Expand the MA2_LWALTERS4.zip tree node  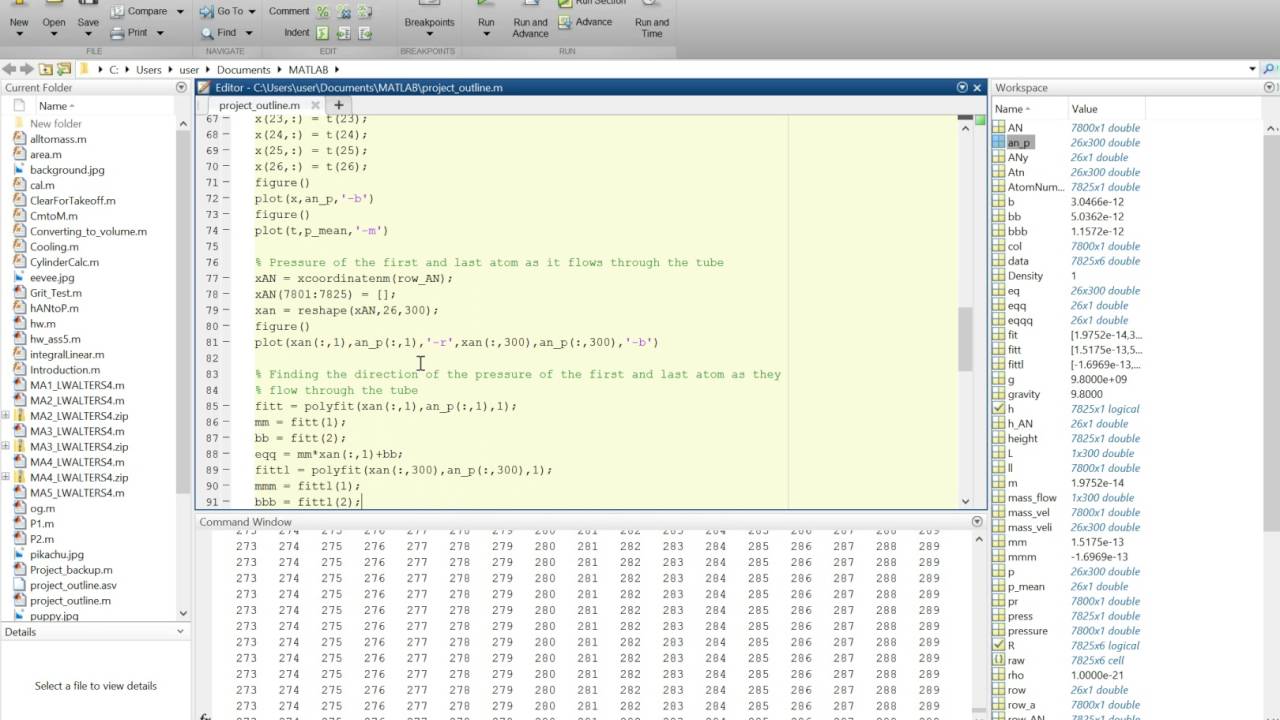6,416
